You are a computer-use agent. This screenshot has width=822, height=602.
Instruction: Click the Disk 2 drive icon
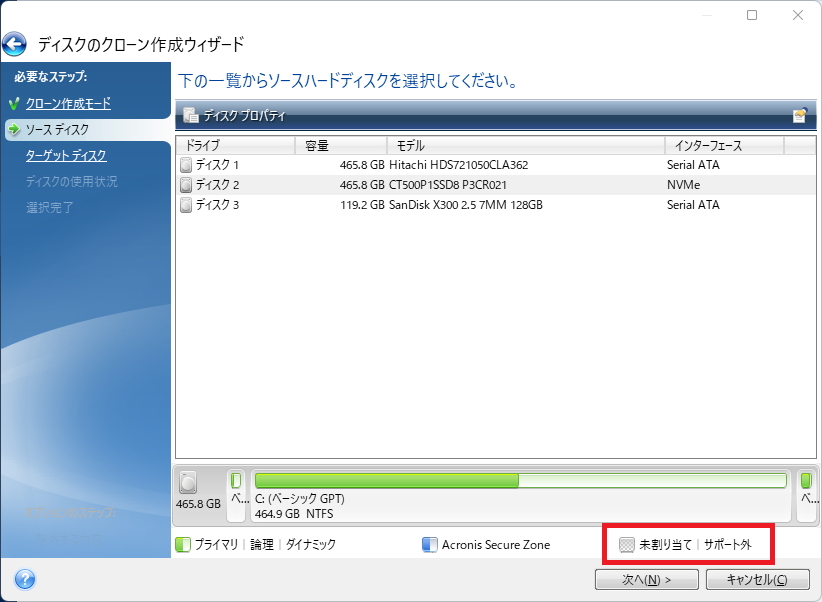coord(186,185)
